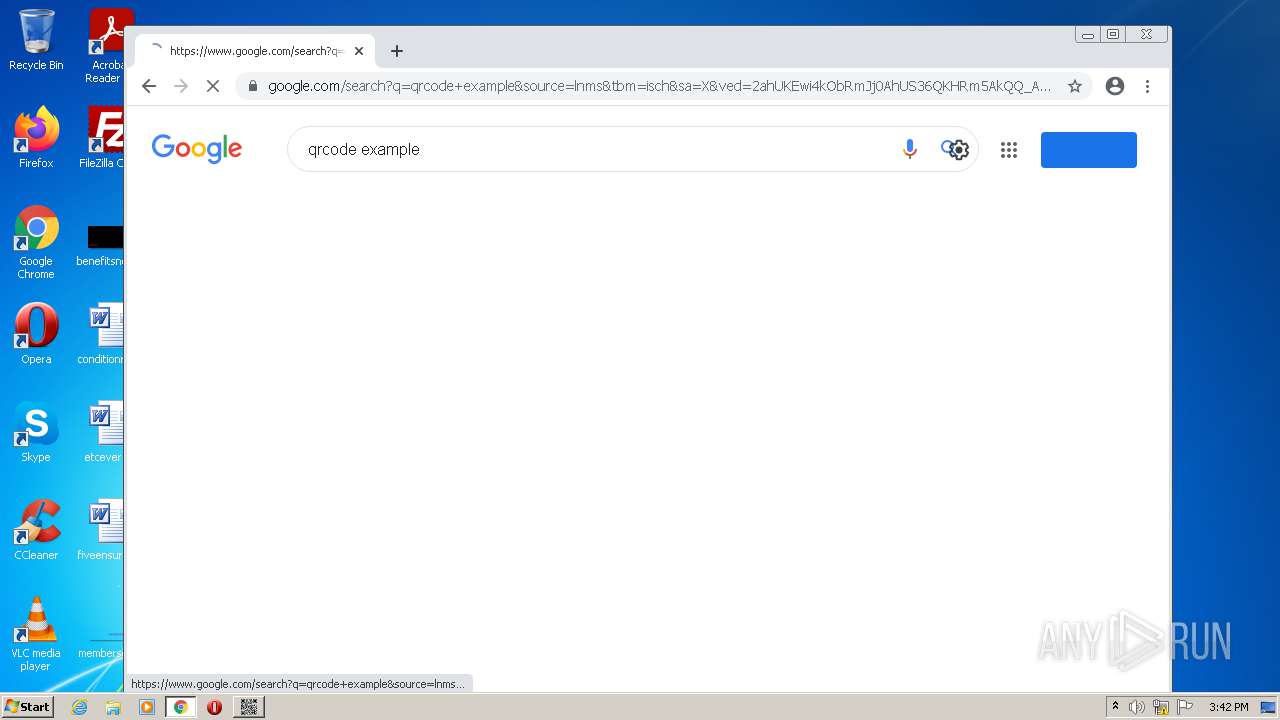The height and width of the screenshot is (720, 1280).
Task: Open Action Center flag in the tray
Action: click(1185, 707)
